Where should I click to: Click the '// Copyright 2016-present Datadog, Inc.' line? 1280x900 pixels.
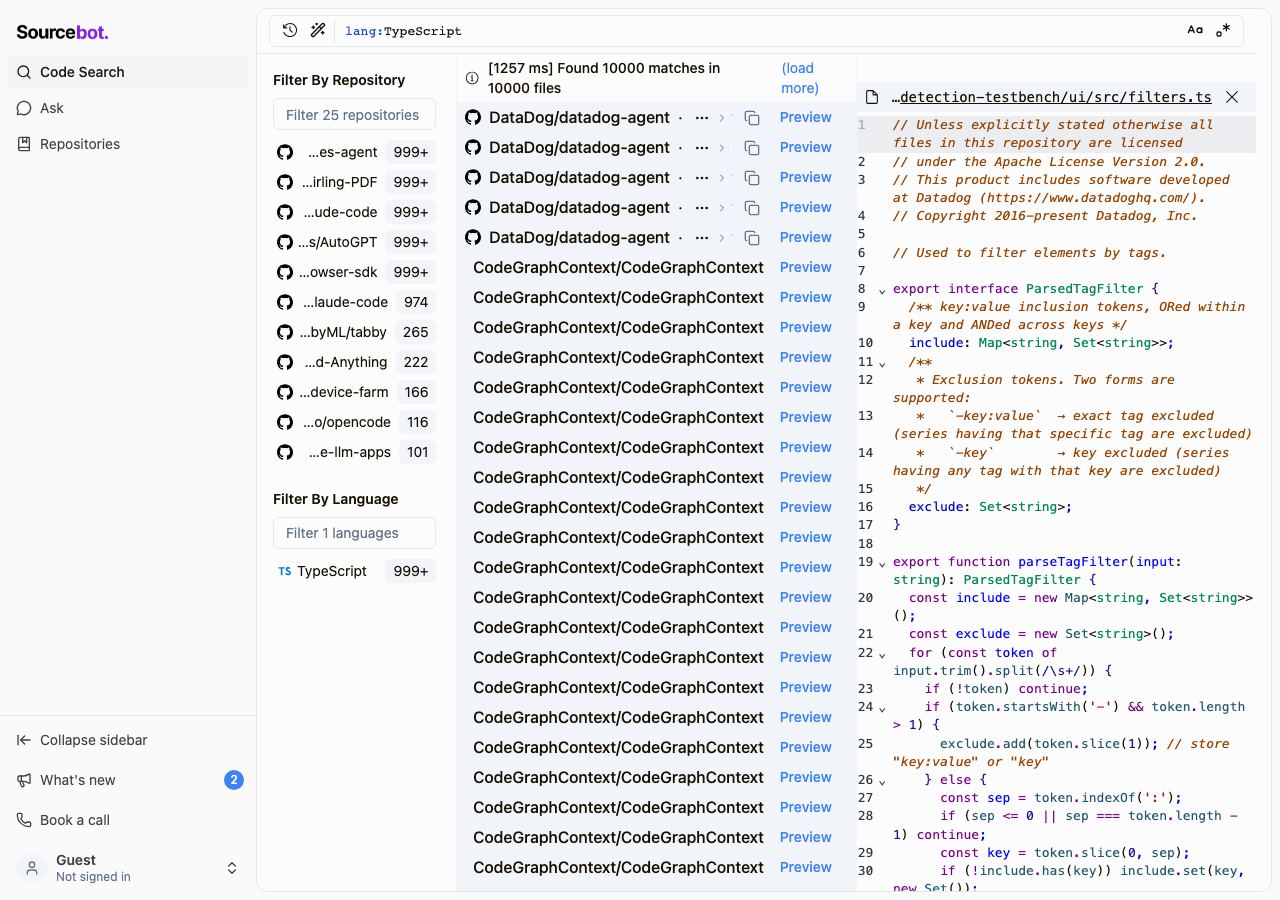tap(1045, 216)
